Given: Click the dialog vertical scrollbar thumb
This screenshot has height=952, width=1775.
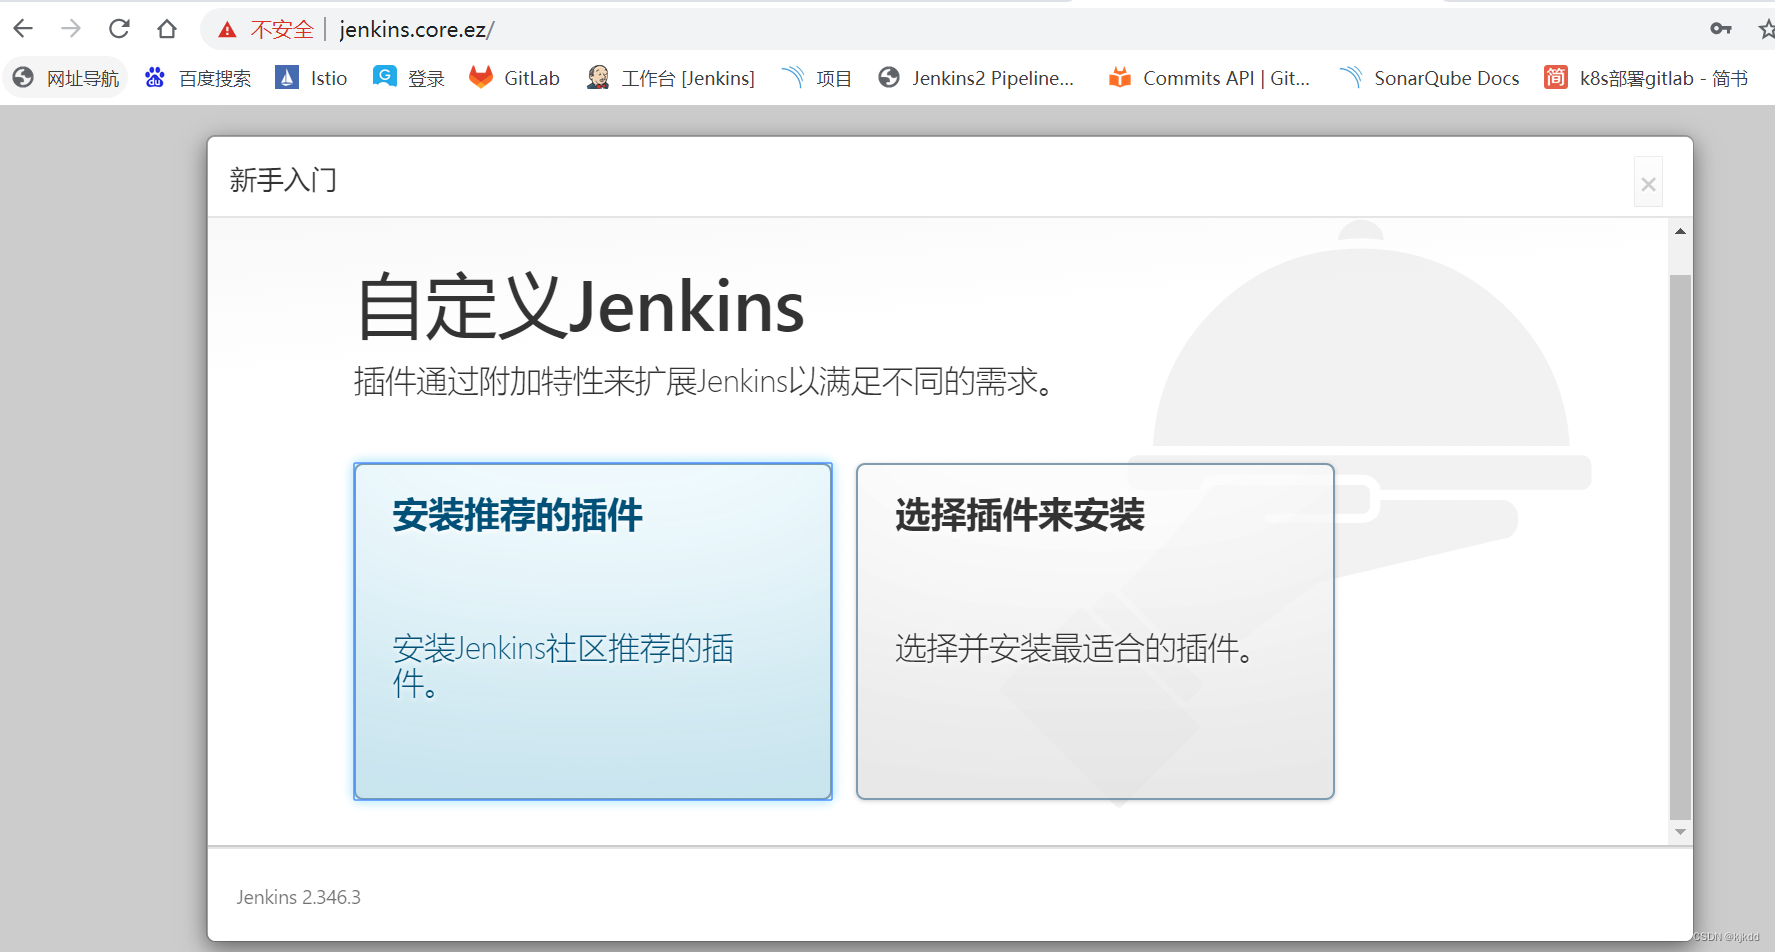Looking at the screenshot, I should 1680,545.
